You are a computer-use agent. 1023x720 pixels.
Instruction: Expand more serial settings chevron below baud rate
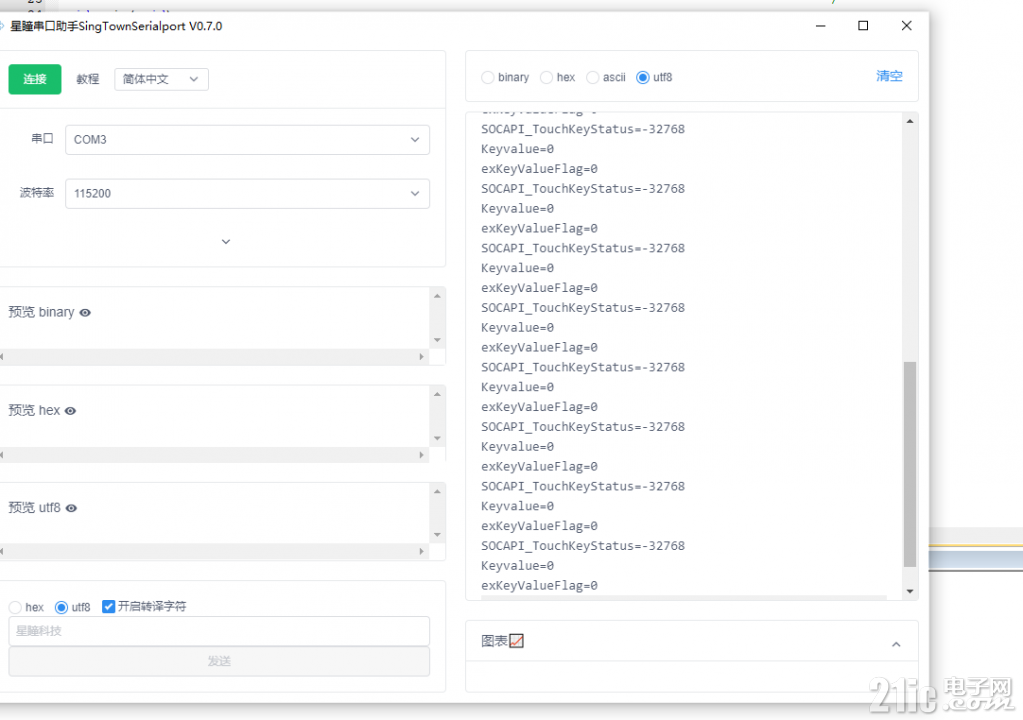[226, 241]
